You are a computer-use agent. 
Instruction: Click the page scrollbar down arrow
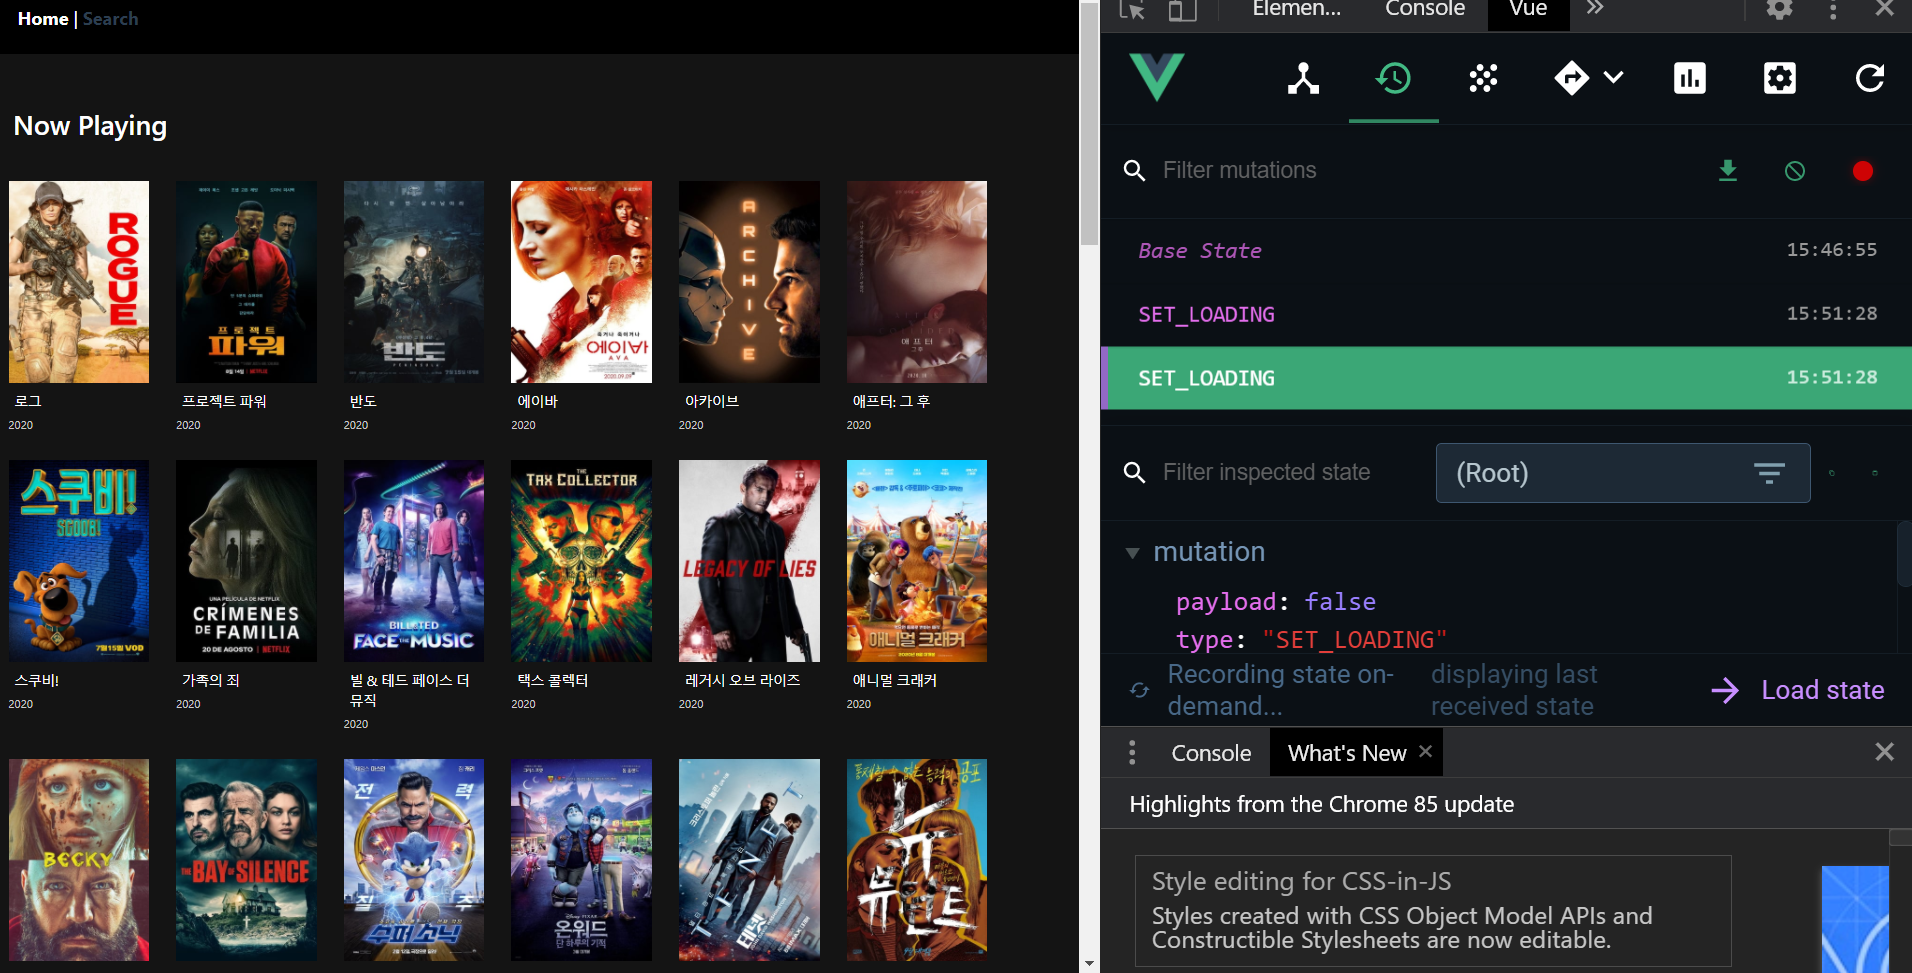1089,964
